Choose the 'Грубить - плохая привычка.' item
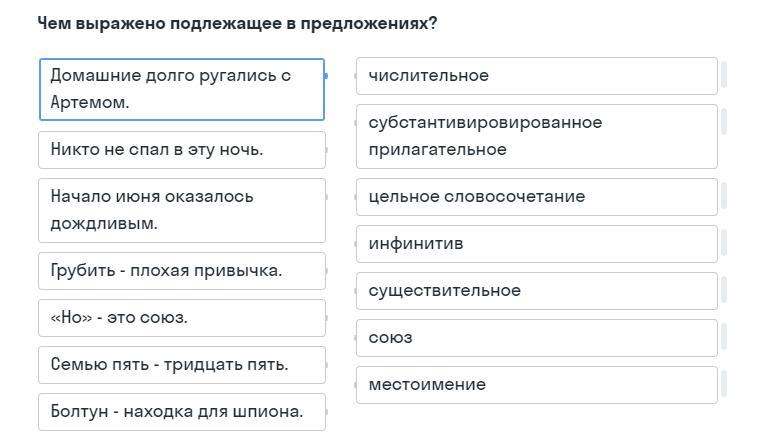The image size is (761, 441). pos(182,271)
